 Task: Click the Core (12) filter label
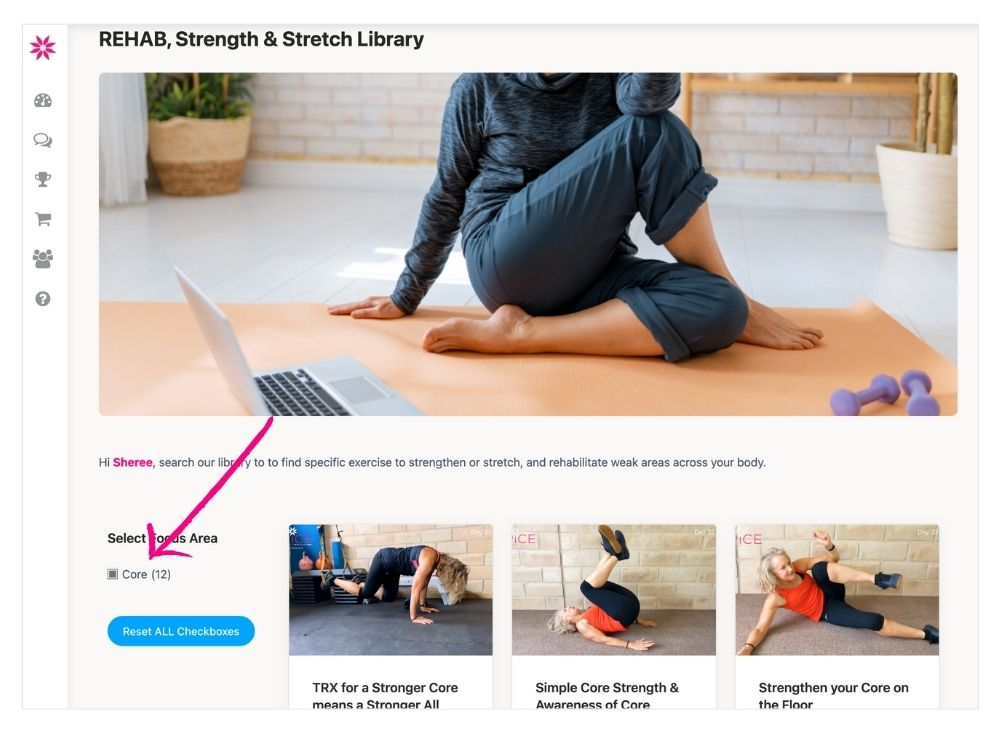click(146, 574)
